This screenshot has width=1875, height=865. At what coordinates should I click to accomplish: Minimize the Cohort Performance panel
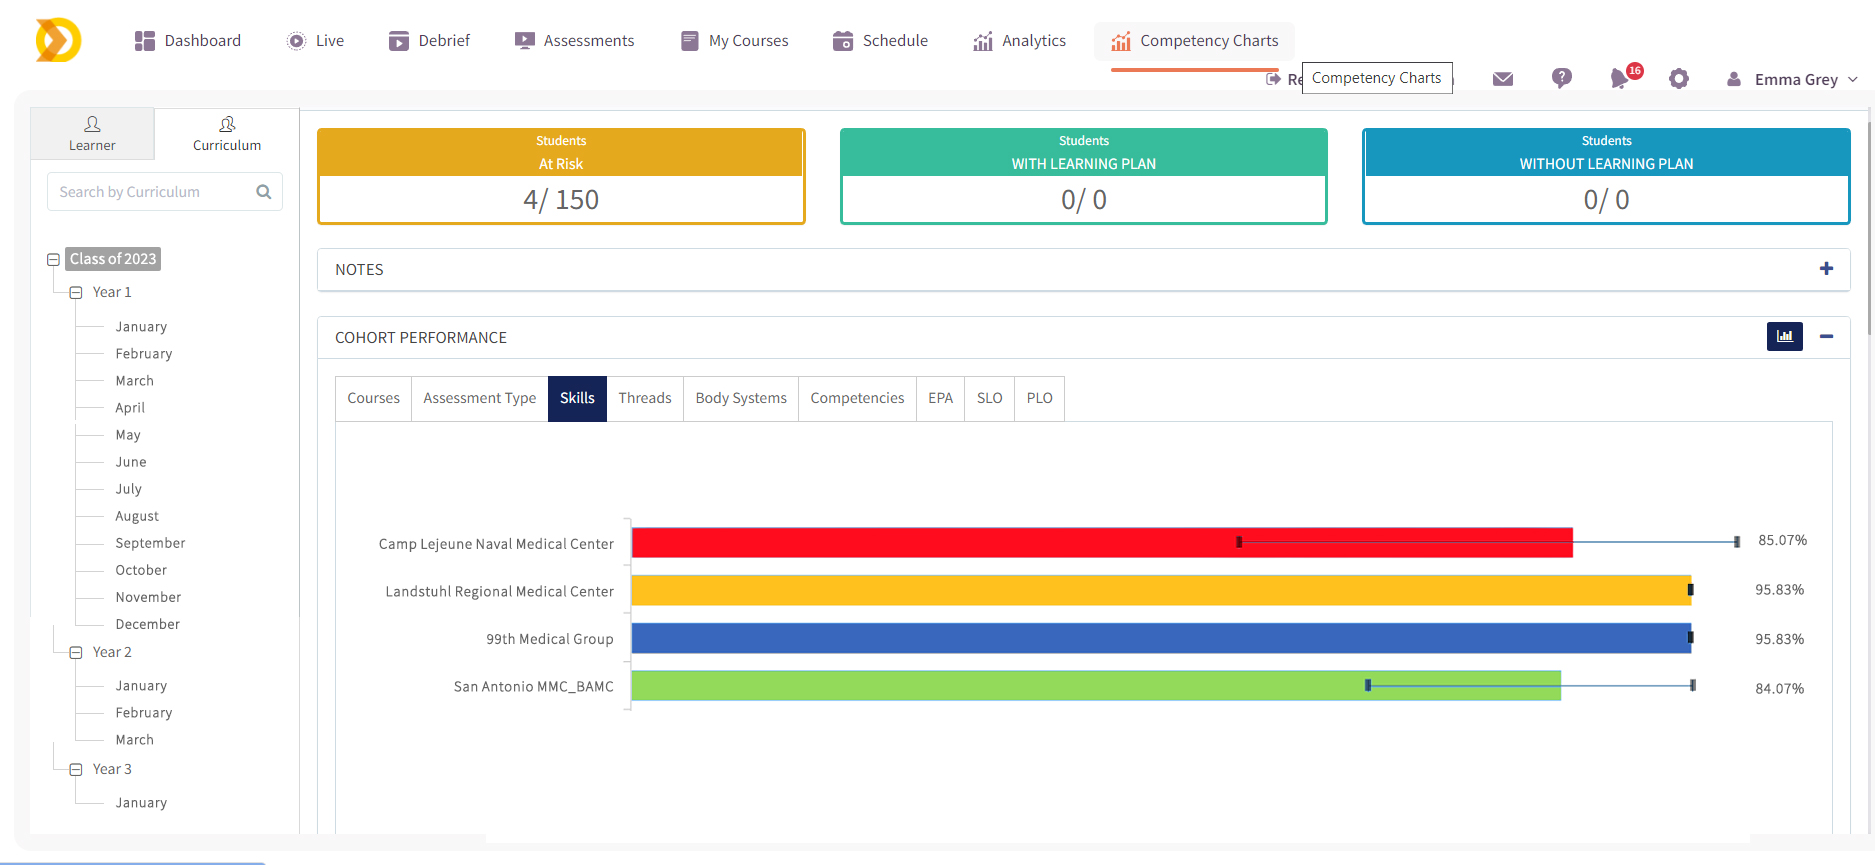(x=1826, y=337)
